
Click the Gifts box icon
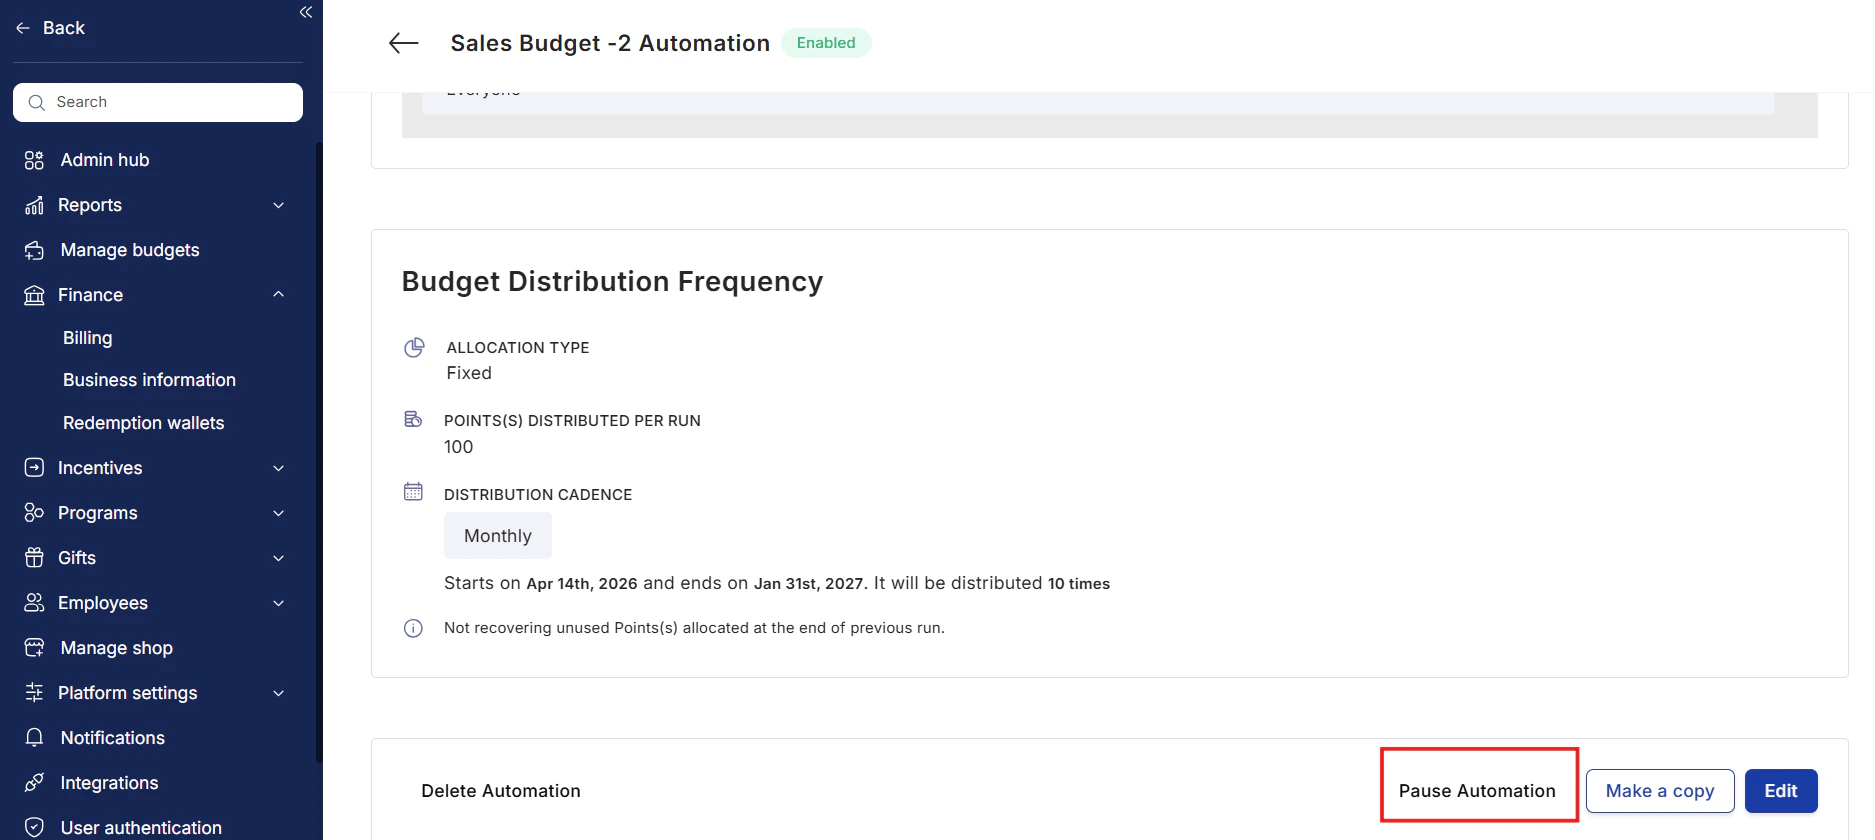click(x=34, y=558)
